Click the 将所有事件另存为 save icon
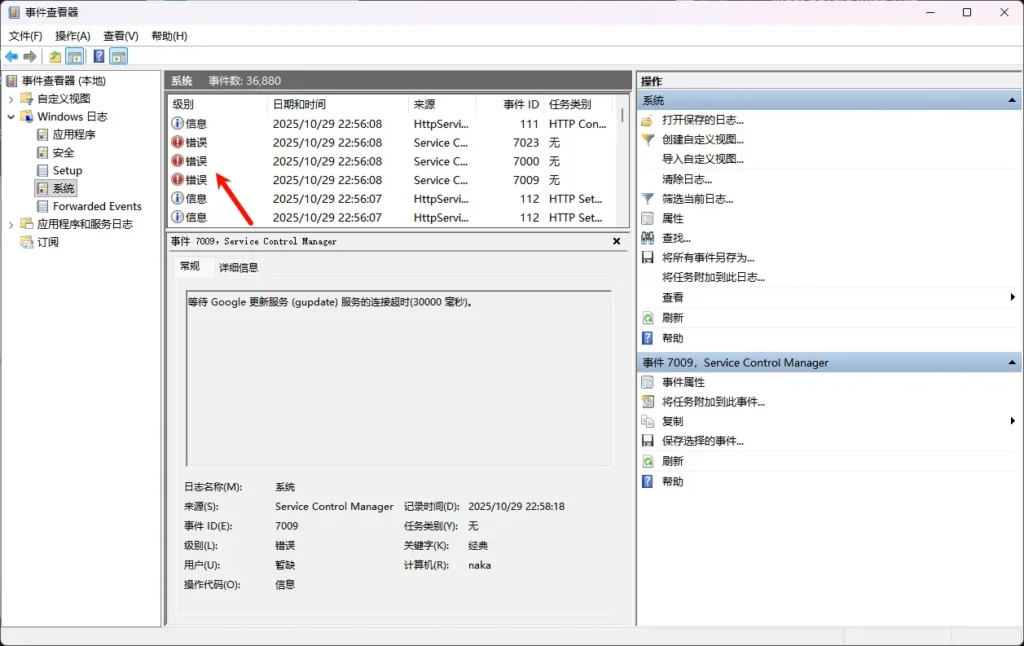The height and width of the screenshot is (646, 1024). point(648,258)
